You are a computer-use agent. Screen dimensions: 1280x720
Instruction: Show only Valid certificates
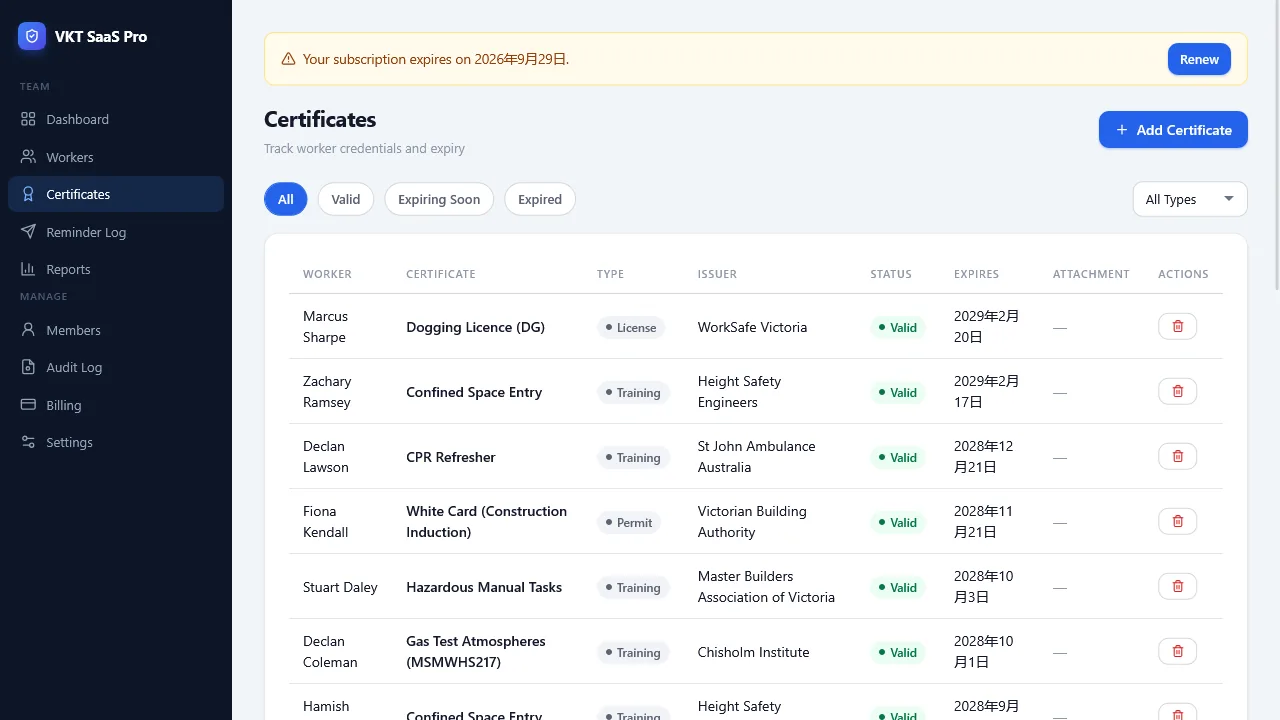tap(346, 199)
